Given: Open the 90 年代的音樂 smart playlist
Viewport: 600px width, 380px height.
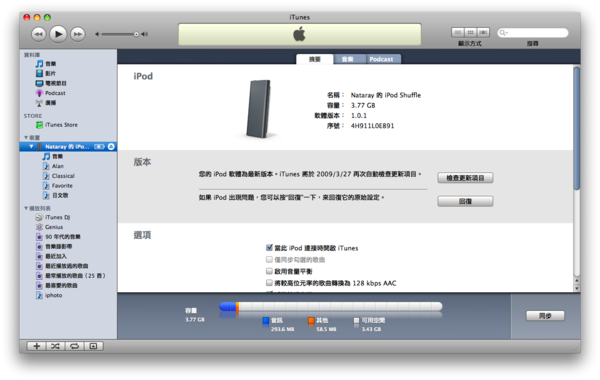Looking at the screenshot, I should click(x=58, y=237).
